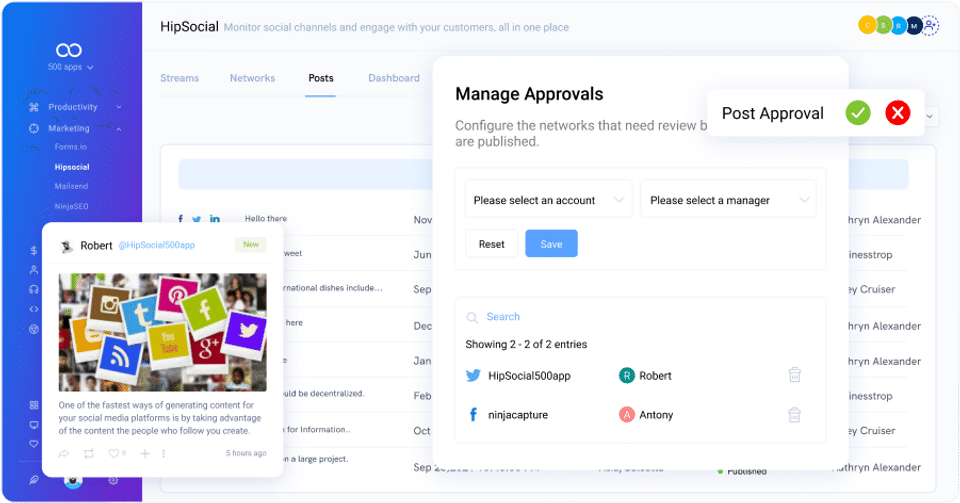Reply to Robert's post with arrow icon

pyautogui.click(x=64, y=453)
